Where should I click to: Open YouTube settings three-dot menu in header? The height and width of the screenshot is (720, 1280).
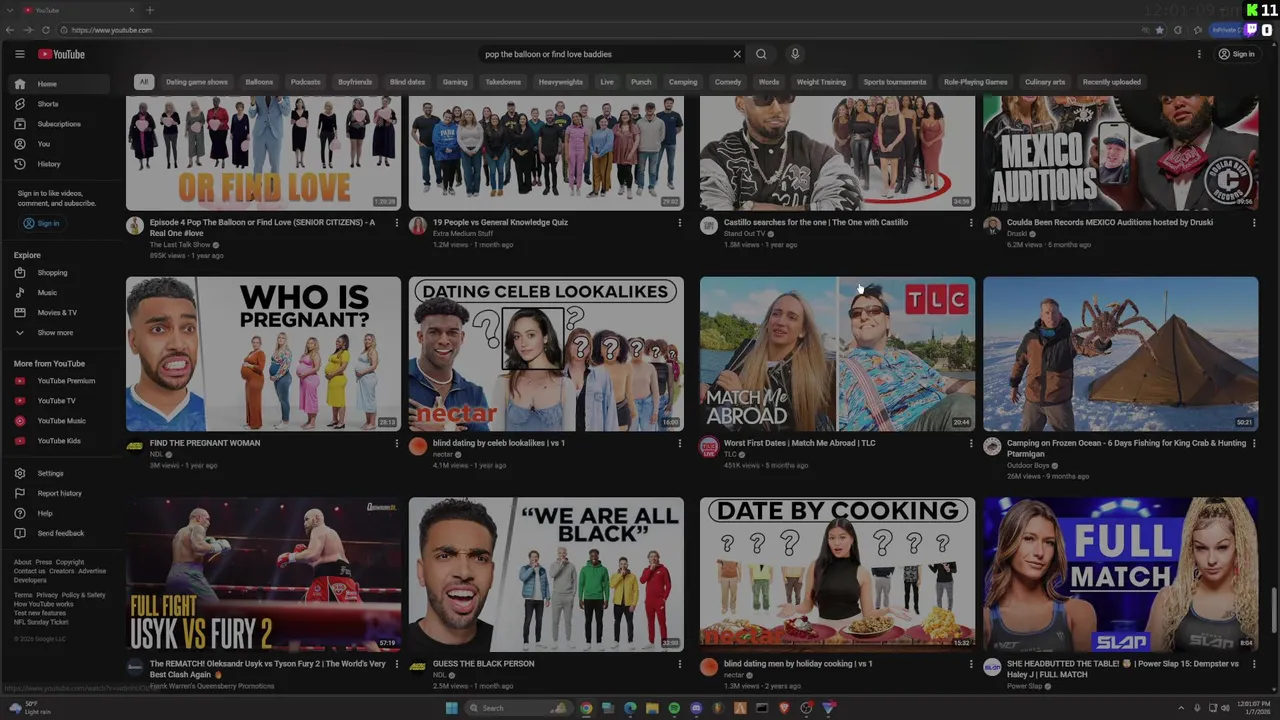click(x=1199, y=54)
